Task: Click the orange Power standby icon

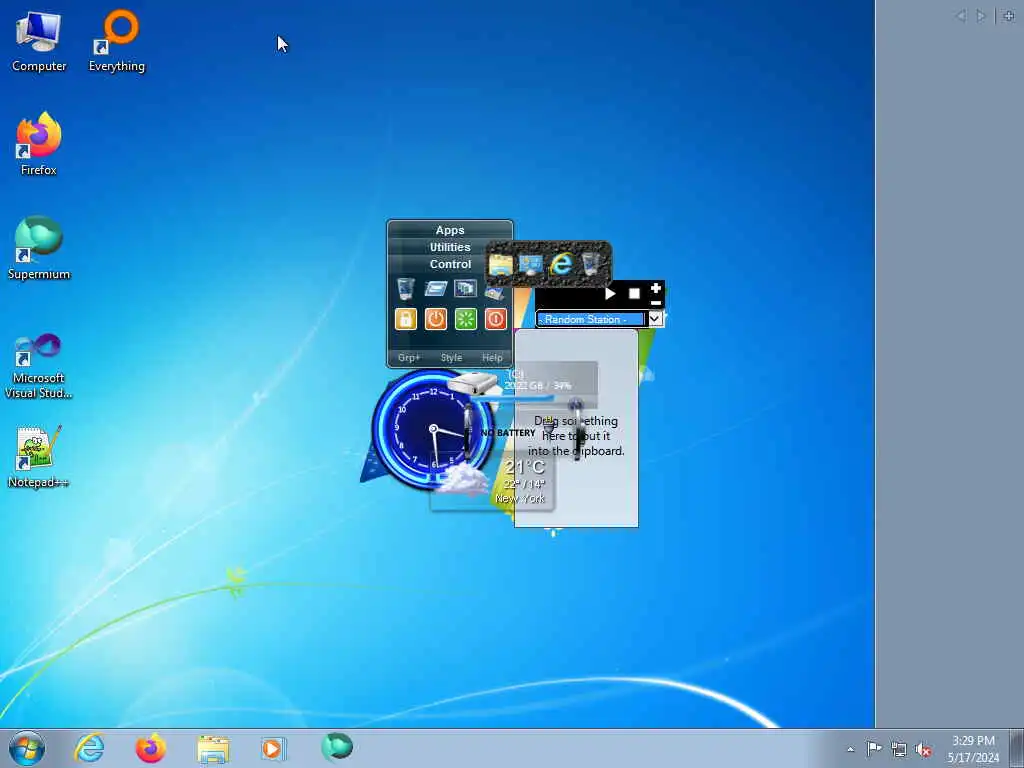Action: pyautogui.click(x=436, y=319)
